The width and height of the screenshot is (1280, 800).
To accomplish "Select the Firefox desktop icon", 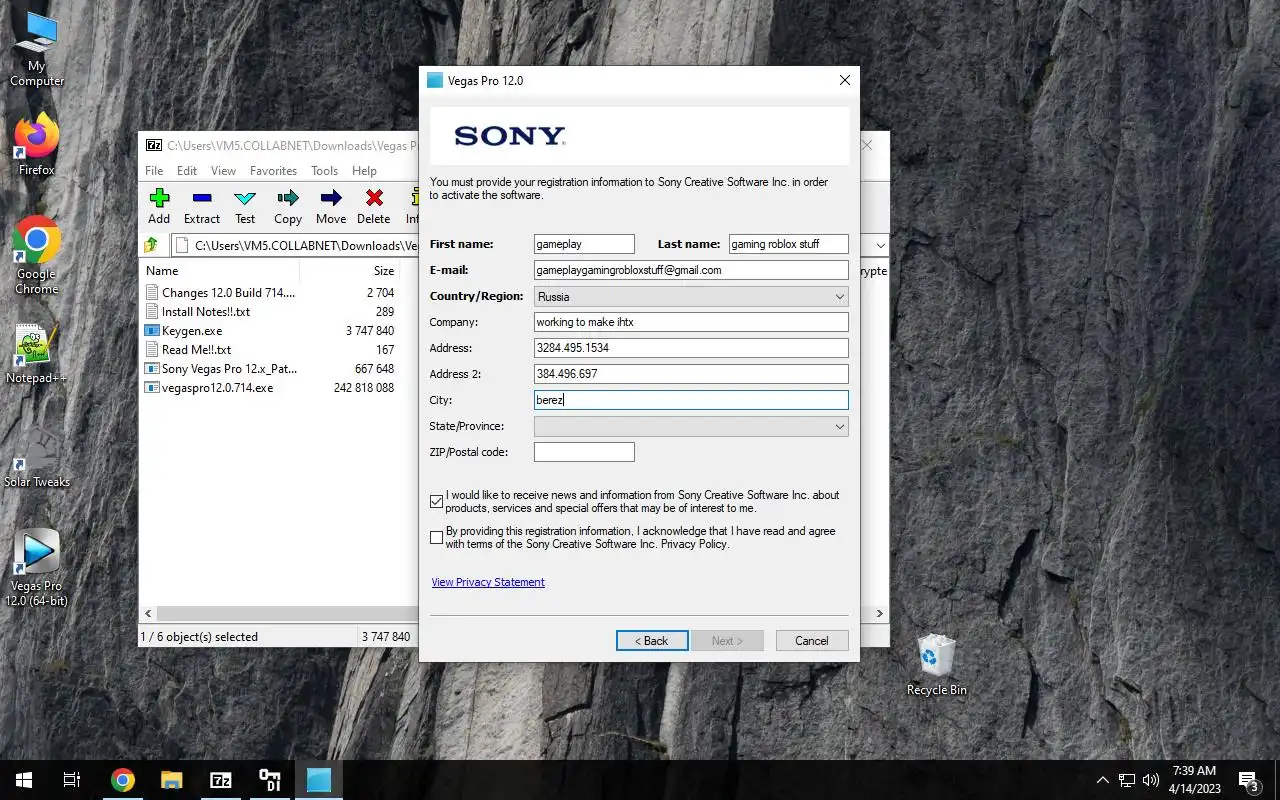I will coord(37,145).
